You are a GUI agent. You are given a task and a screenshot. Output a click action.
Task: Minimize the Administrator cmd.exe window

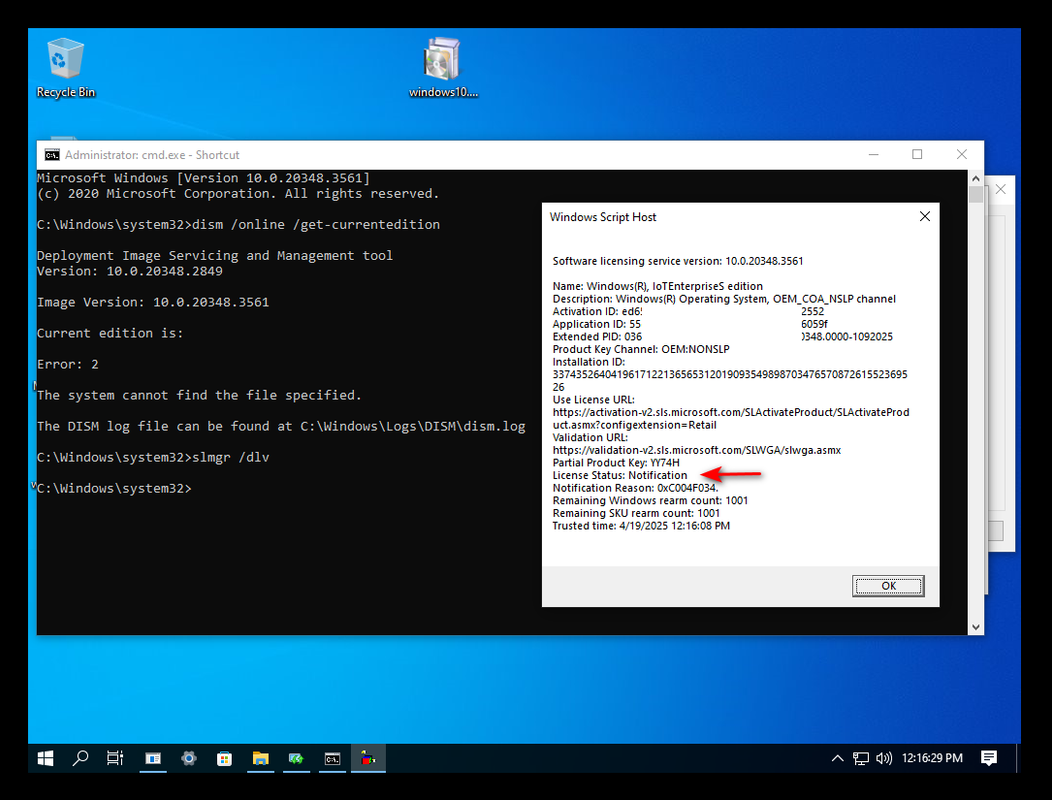point(874,154)
